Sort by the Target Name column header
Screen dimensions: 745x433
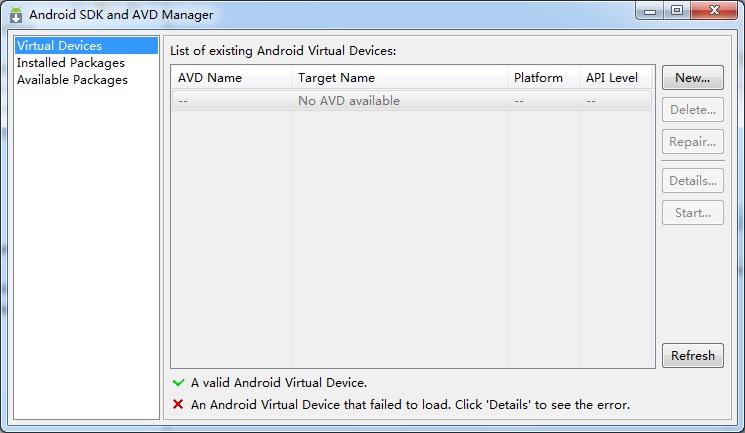[x=399, y=77]
